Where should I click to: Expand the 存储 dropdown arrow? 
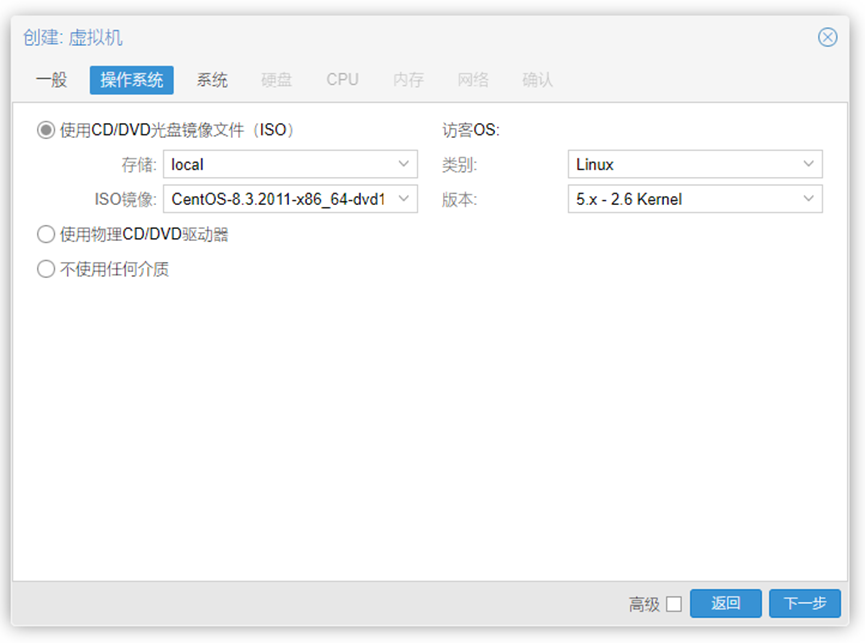click(x=403, y=164)
